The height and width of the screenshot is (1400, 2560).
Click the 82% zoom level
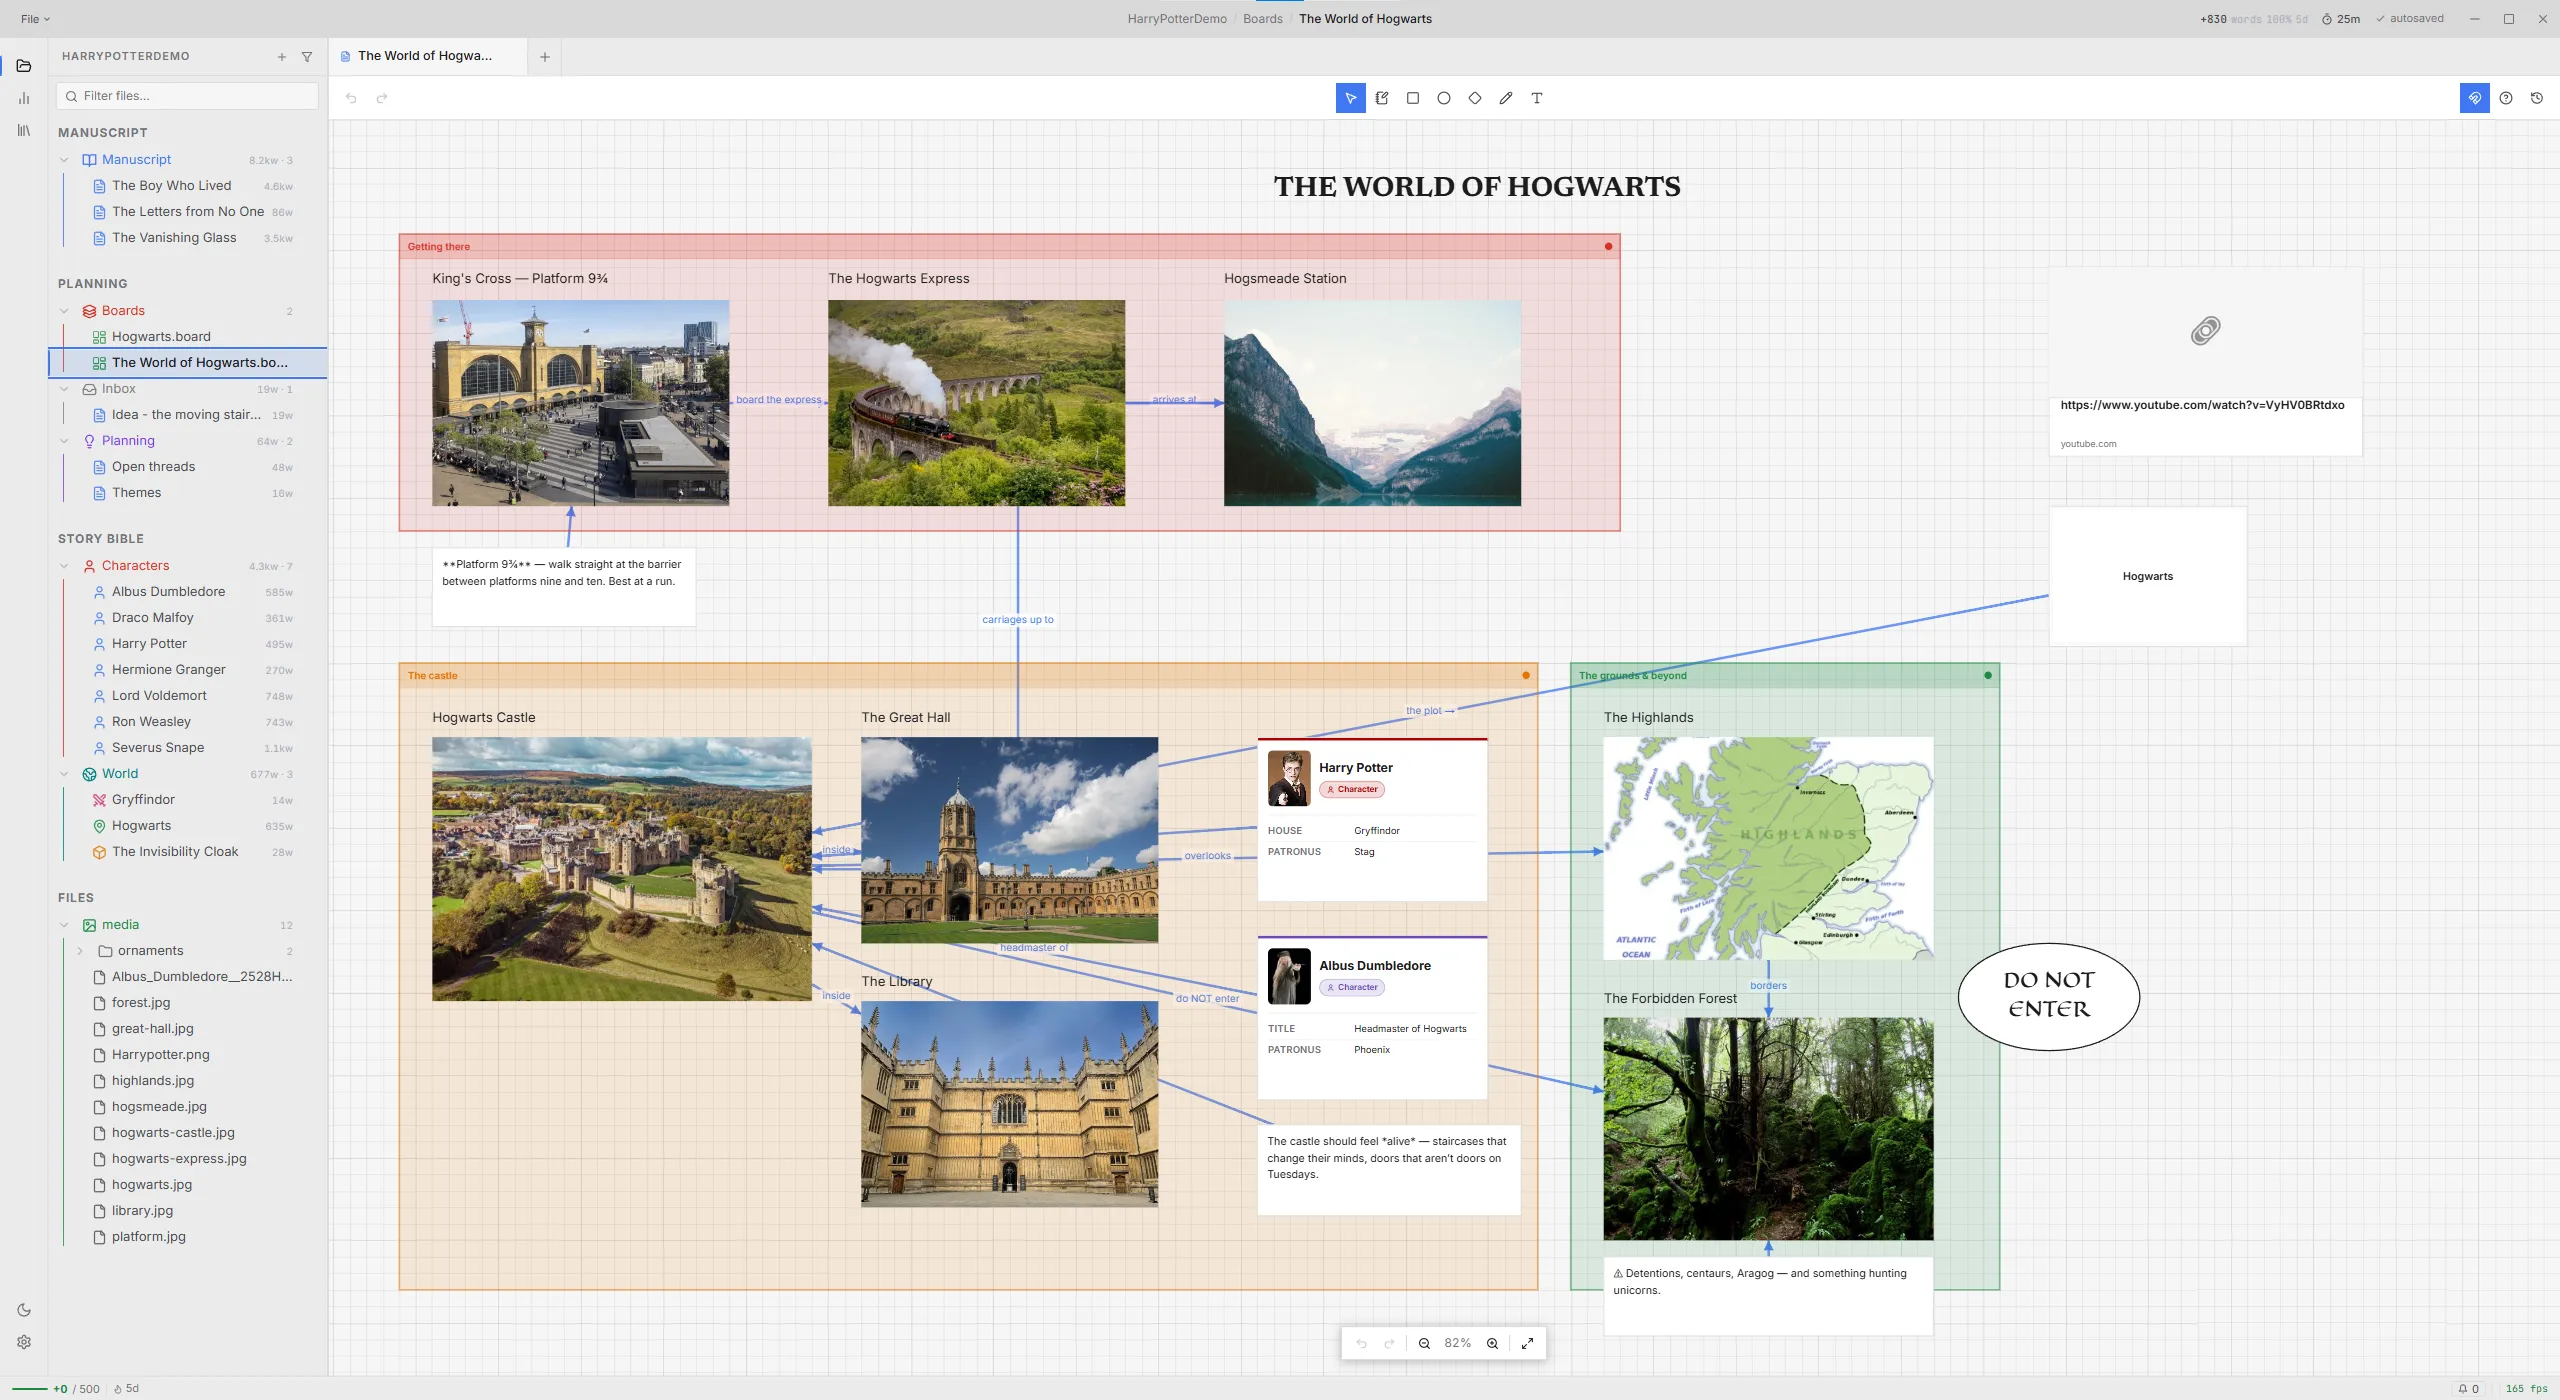1457,1343
